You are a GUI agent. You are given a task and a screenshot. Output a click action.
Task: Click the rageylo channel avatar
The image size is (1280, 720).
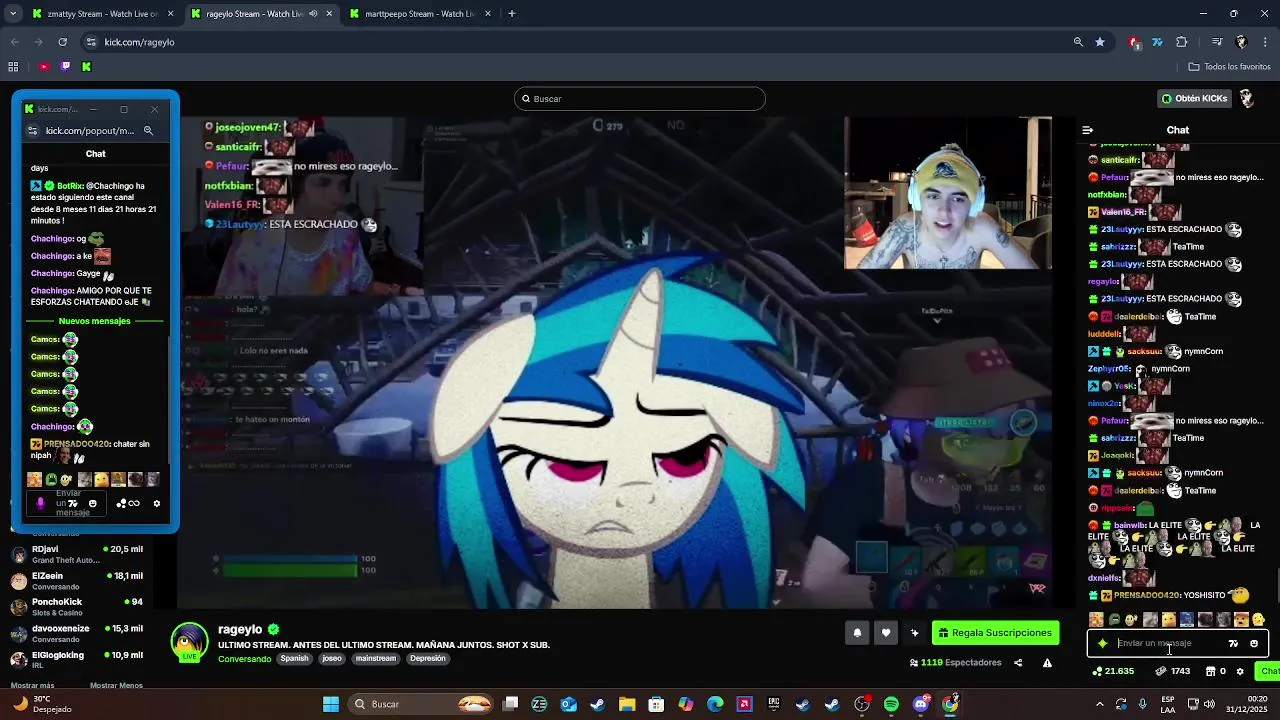(189, 641)
